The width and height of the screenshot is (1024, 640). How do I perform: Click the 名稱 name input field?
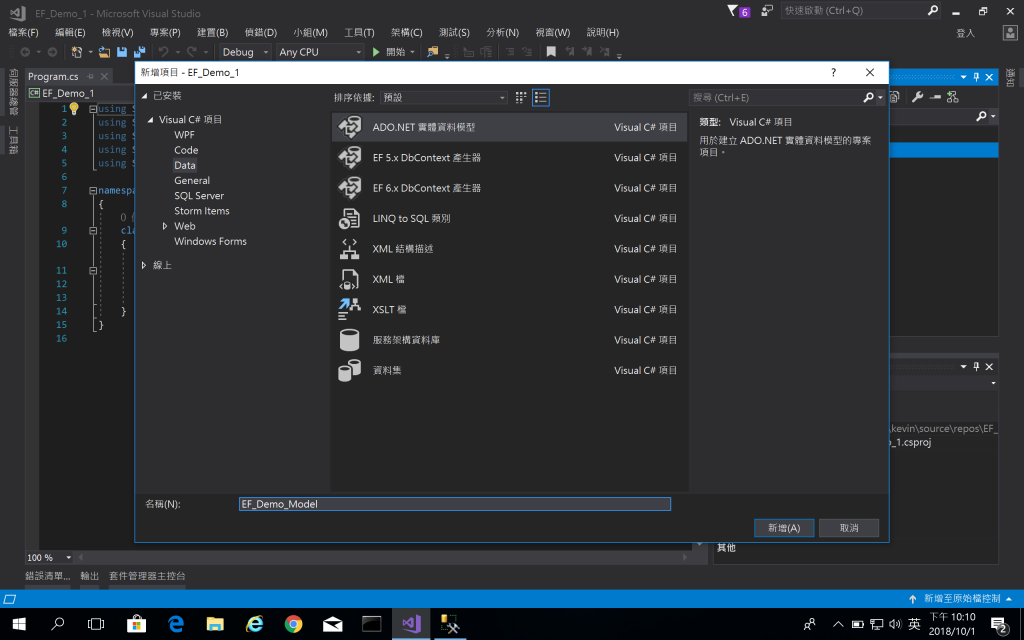click(x=455, y=504)
